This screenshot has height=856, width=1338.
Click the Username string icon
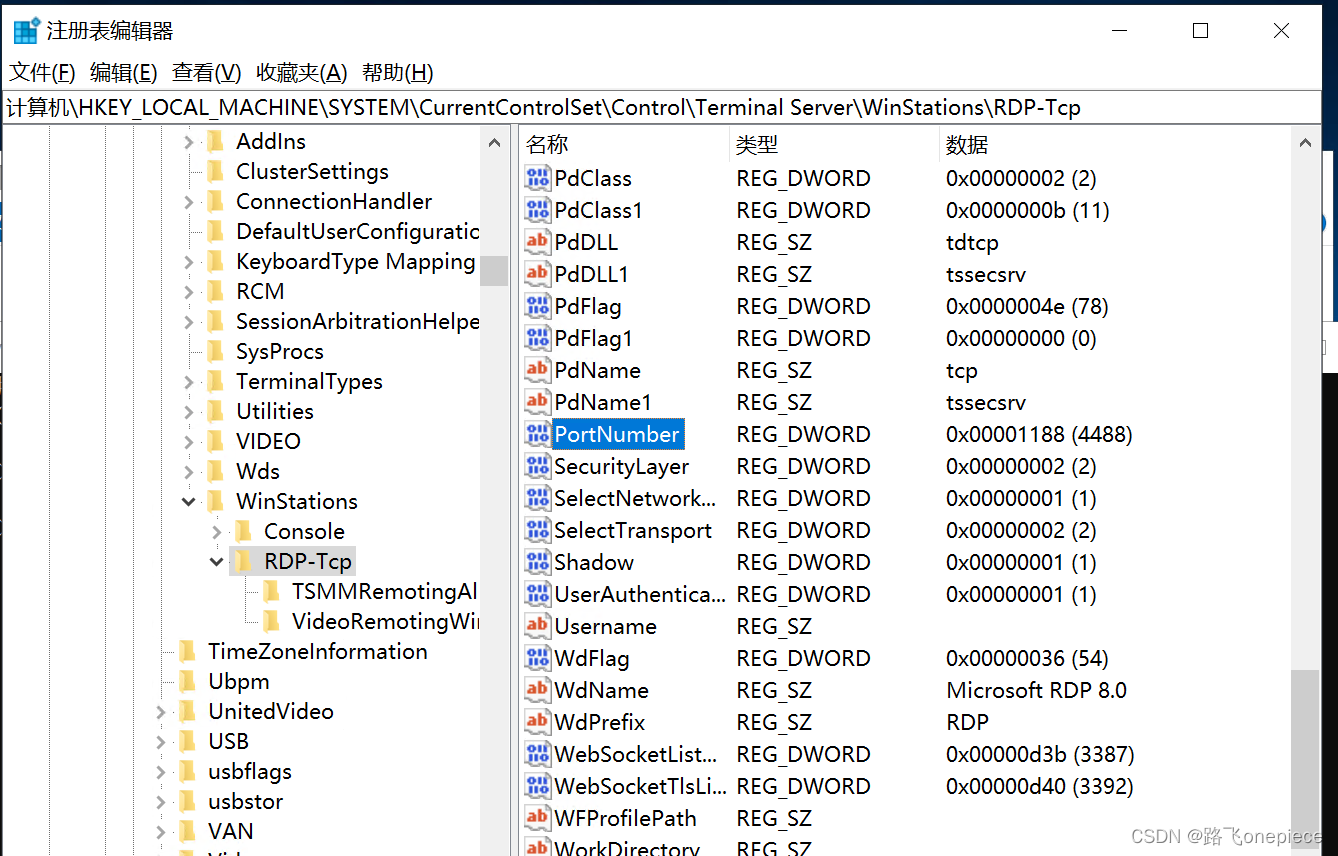(538, 627)
